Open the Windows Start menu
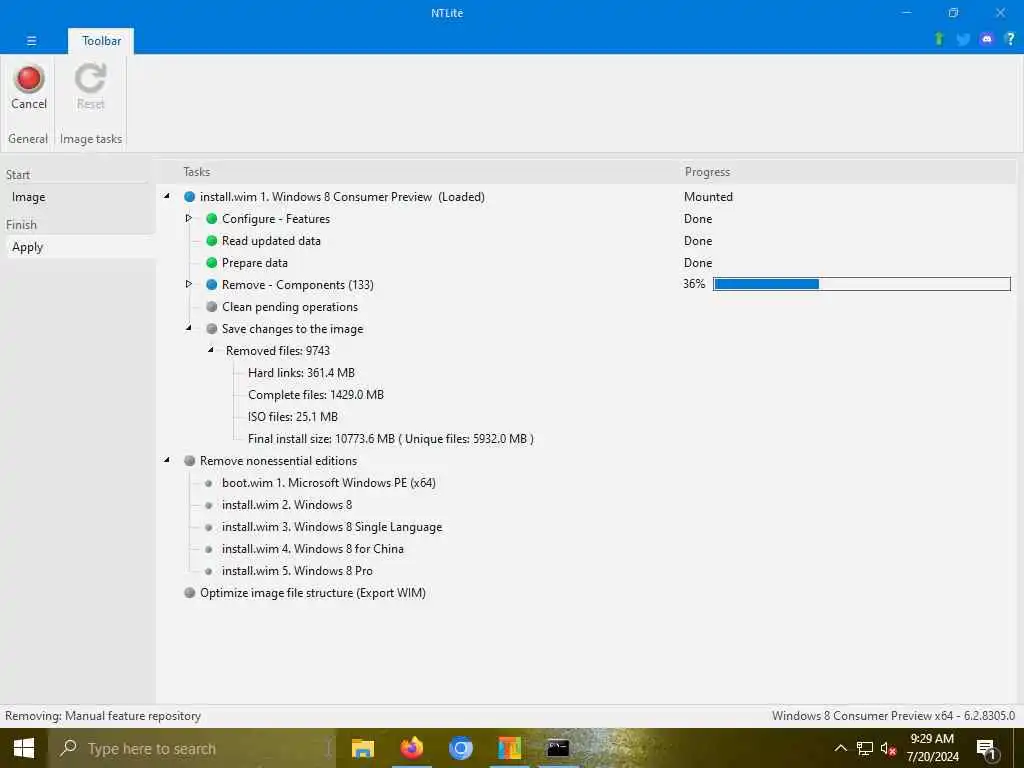 [x=24, y=748]
